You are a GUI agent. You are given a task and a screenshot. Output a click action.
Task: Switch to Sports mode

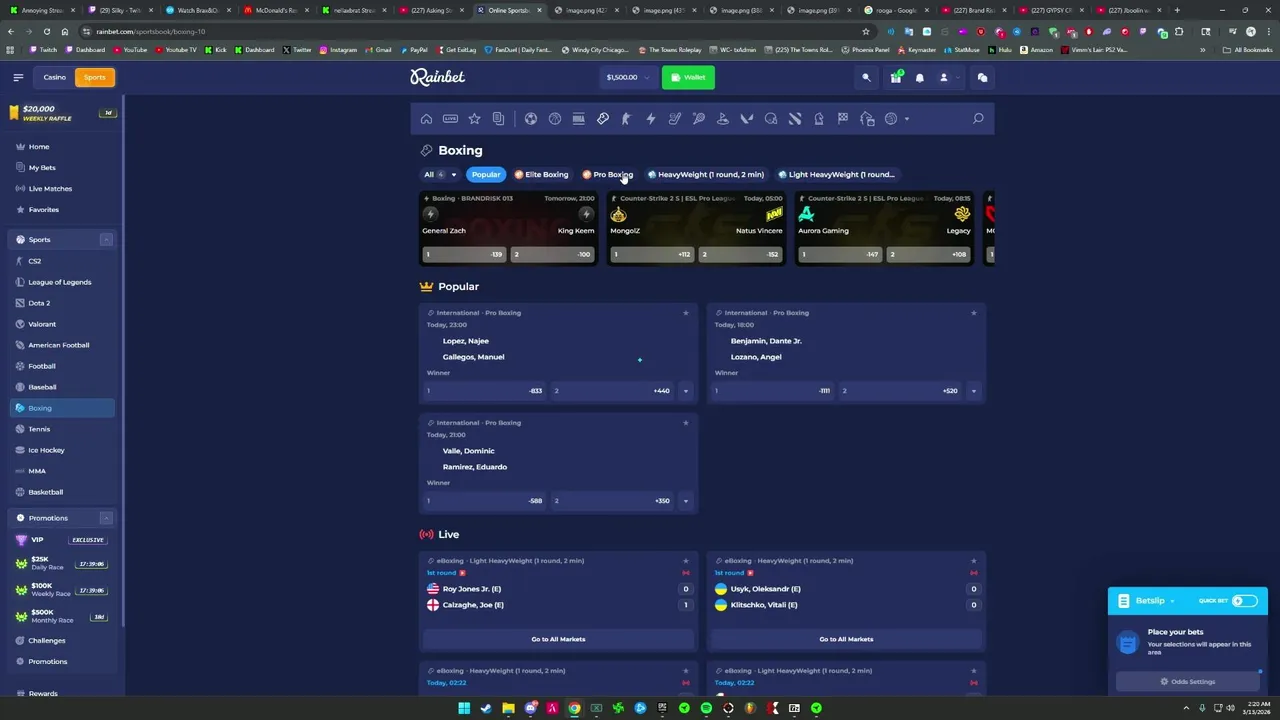pos(95,77)
